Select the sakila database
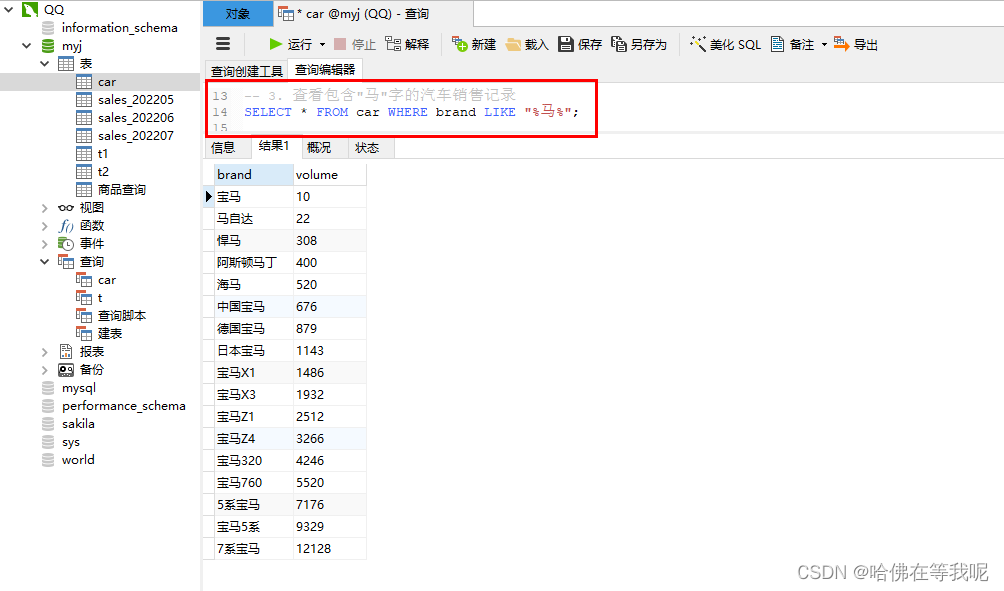 click(x=78, y=424)
